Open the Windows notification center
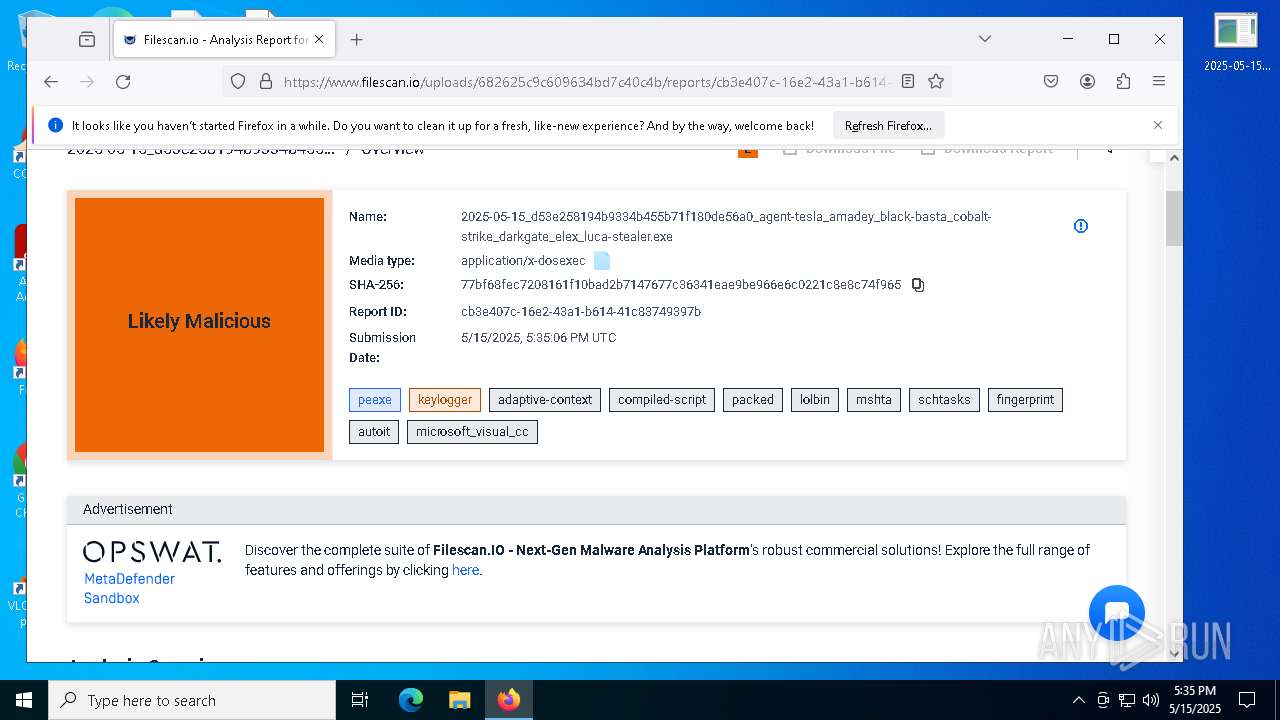 [1248, 700]
